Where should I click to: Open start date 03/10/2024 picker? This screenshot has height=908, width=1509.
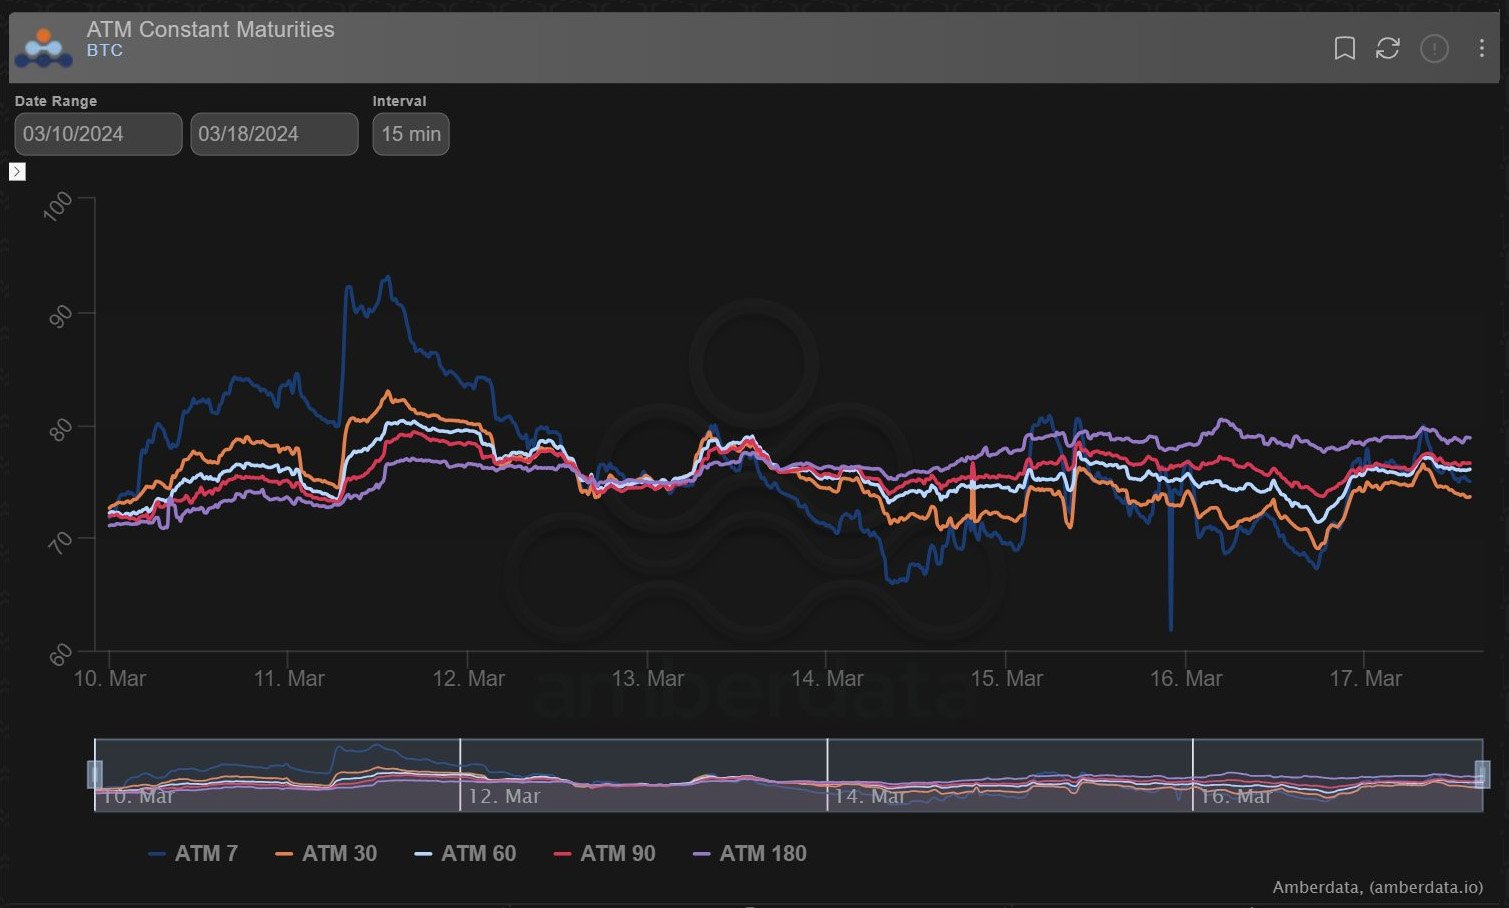98,134
